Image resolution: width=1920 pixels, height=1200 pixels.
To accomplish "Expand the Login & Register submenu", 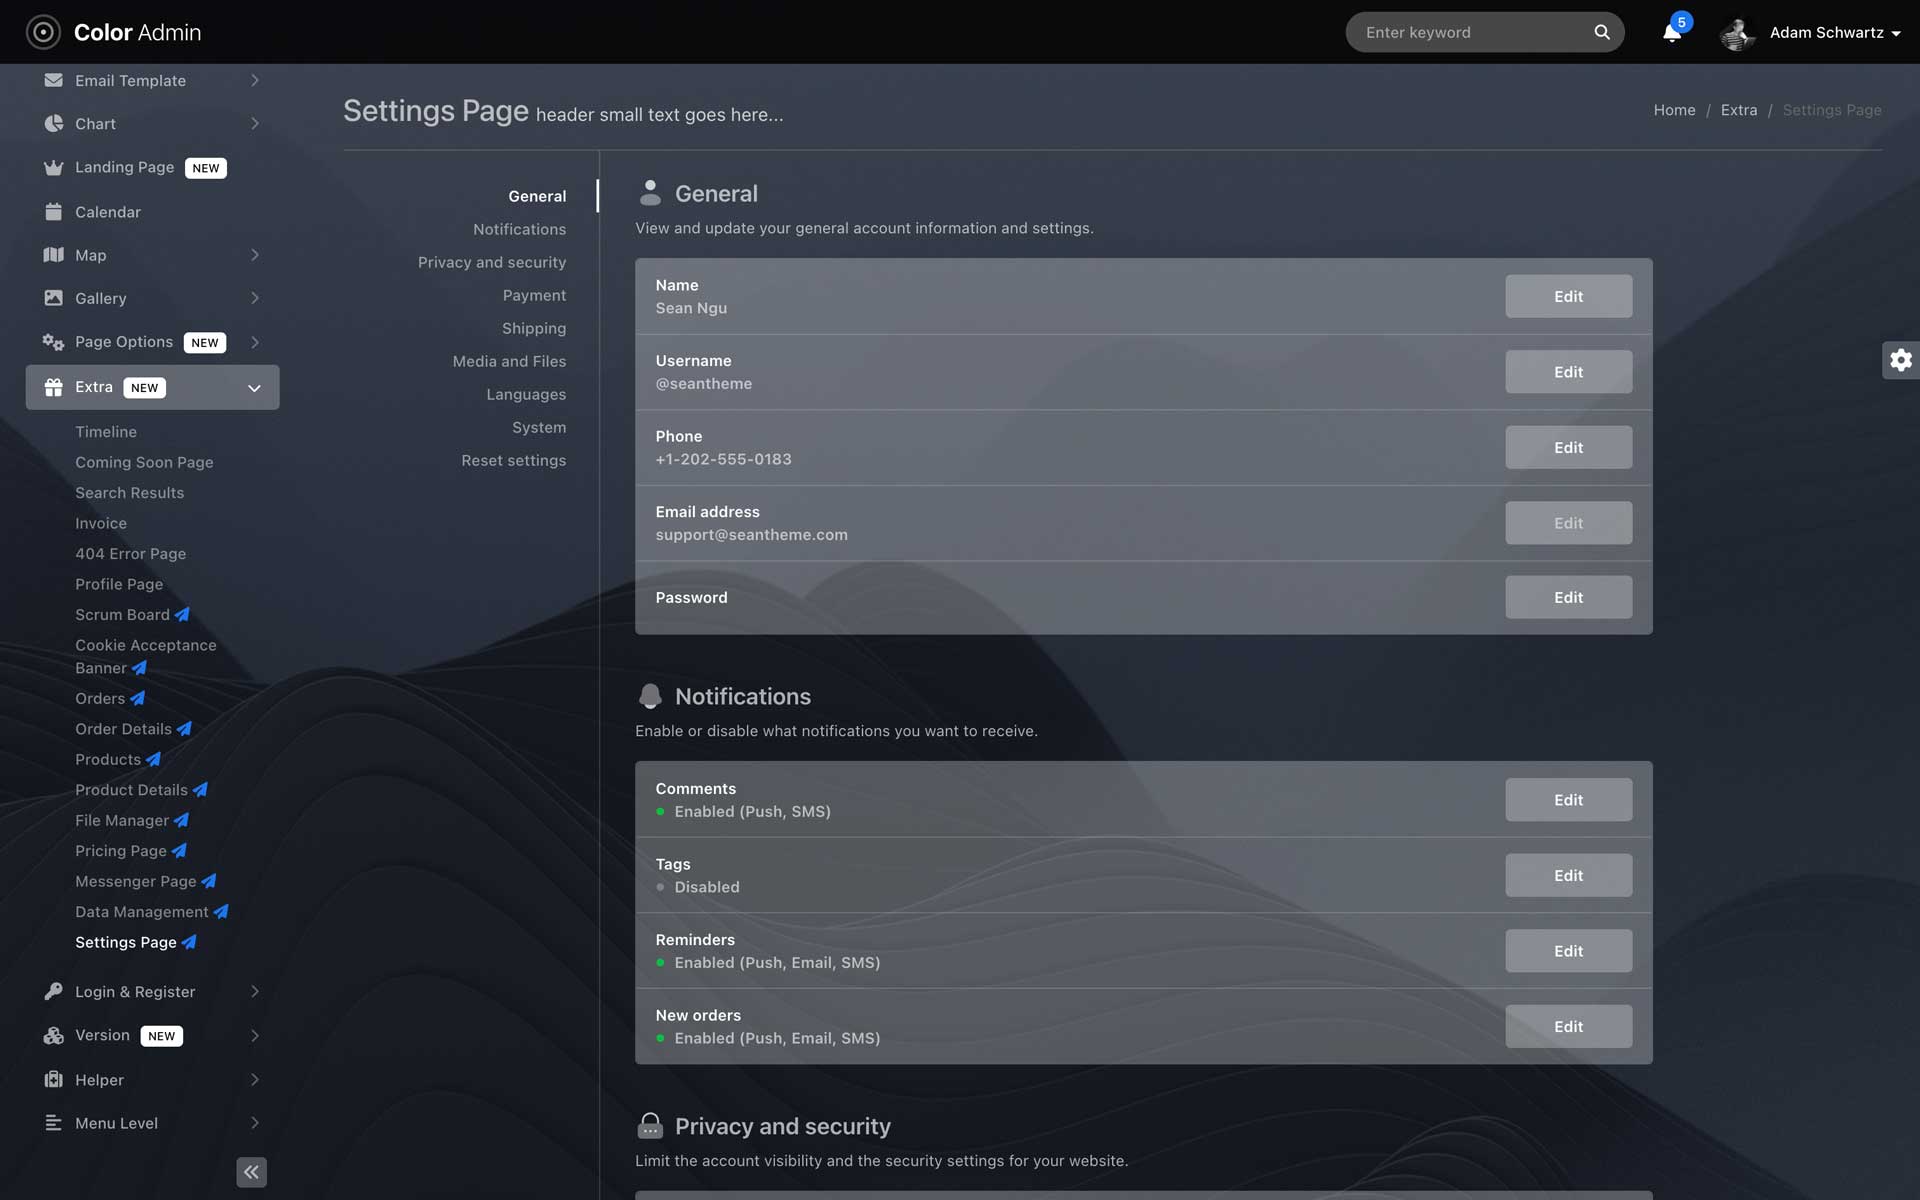I will point(254,992).
